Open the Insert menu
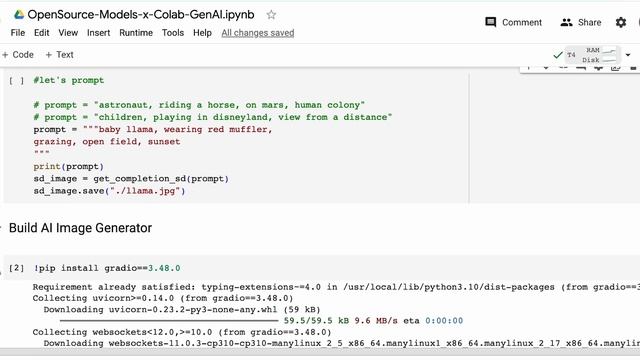640x360 pixels. [x=98, y=33]
